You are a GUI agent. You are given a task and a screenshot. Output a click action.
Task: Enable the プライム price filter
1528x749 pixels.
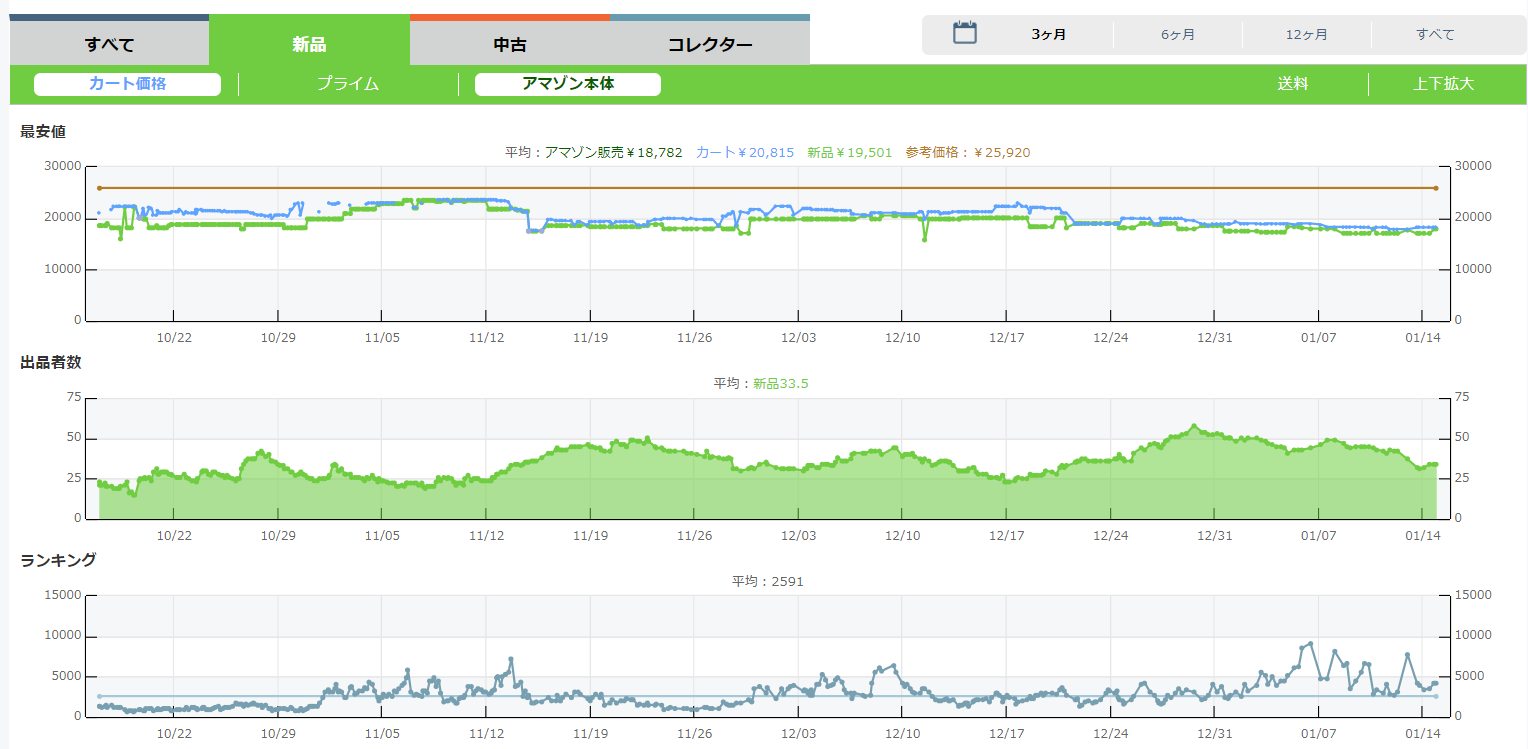coord(348,84)
